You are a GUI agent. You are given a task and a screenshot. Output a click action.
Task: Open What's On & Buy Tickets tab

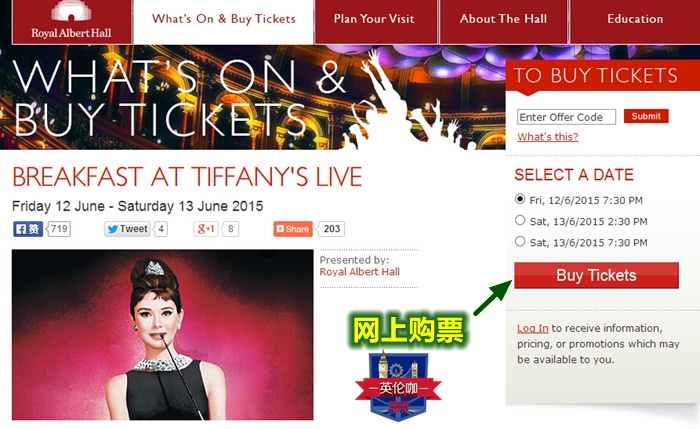224,21
